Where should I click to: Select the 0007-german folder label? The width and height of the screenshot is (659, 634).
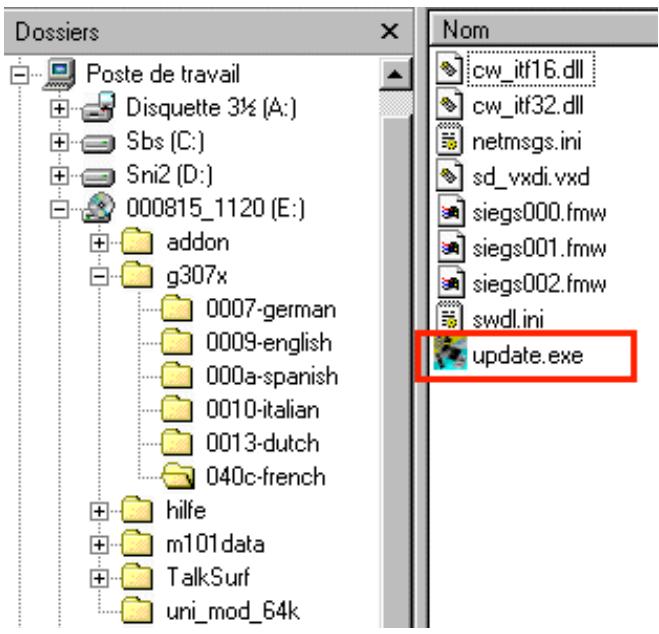click(x=271, y=310)
